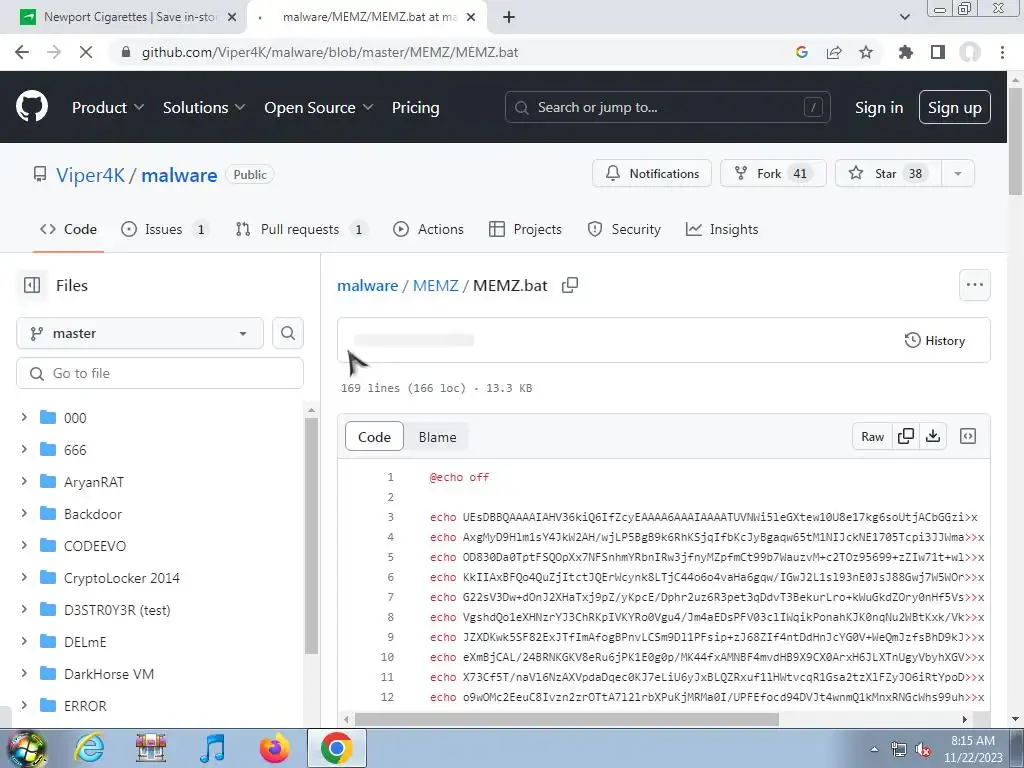Click the file search magnifier icon
Viewport: 1024px width, 768px height.
click(287, 333)
